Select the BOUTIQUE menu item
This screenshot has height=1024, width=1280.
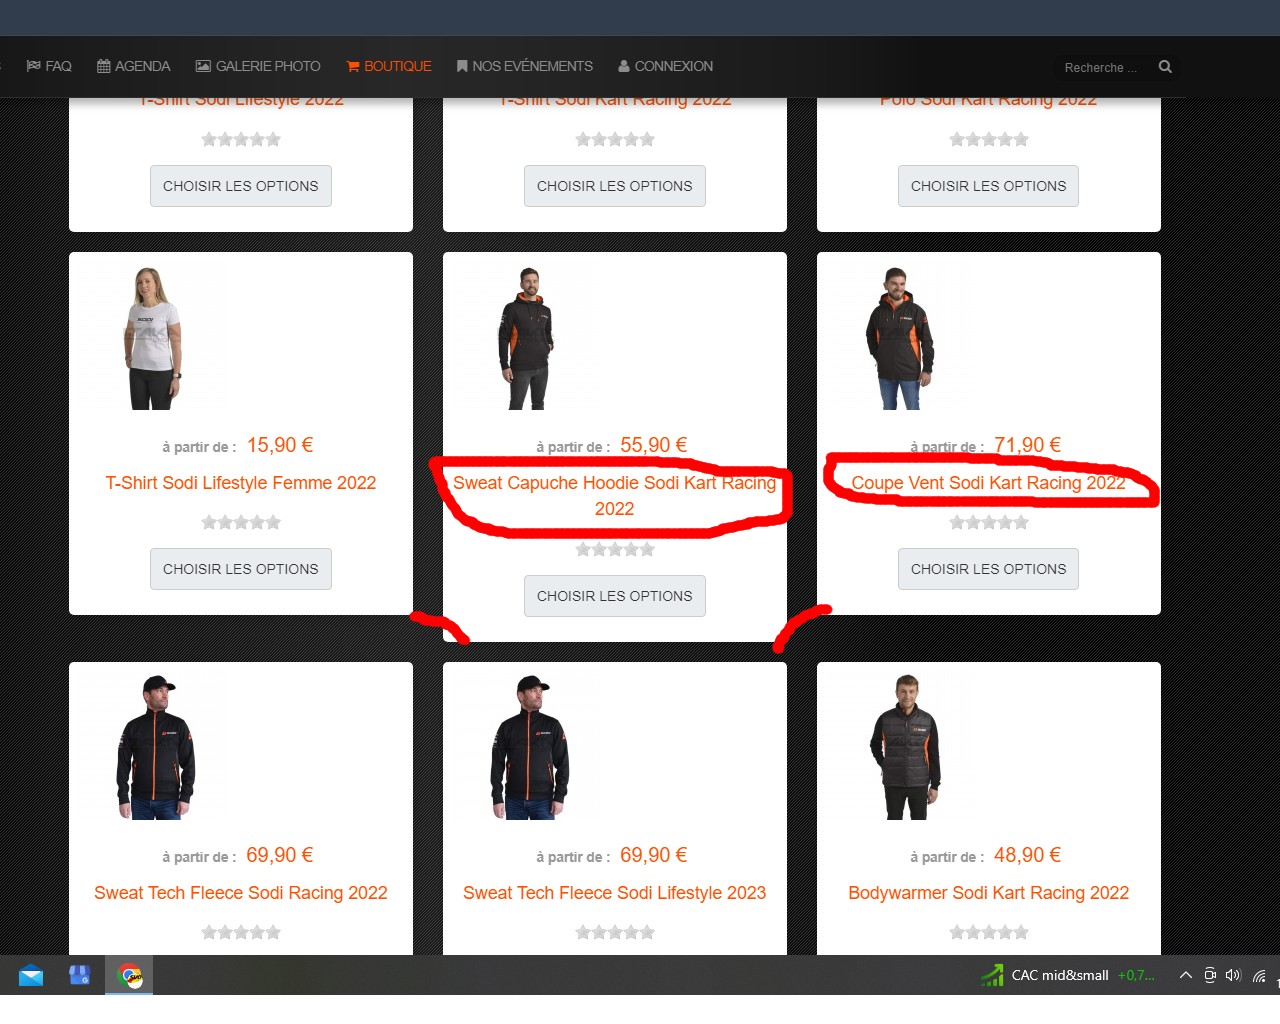pos(389,66)
